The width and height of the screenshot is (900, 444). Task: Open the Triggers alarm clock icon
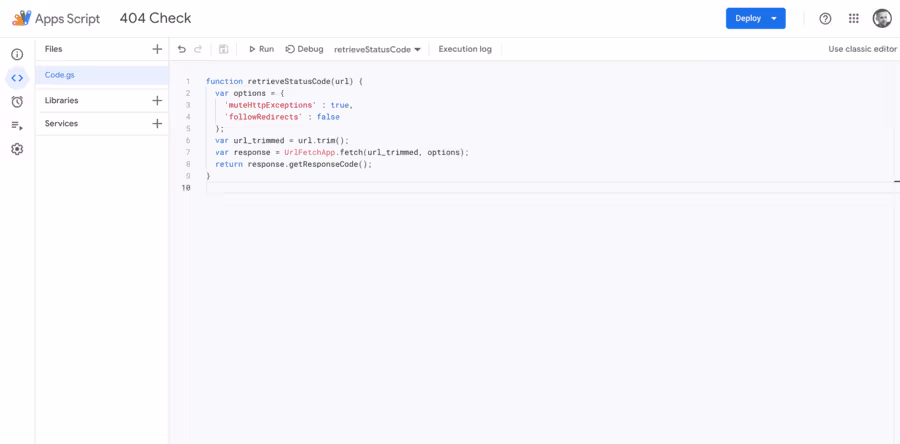click(x=17, y=102)
